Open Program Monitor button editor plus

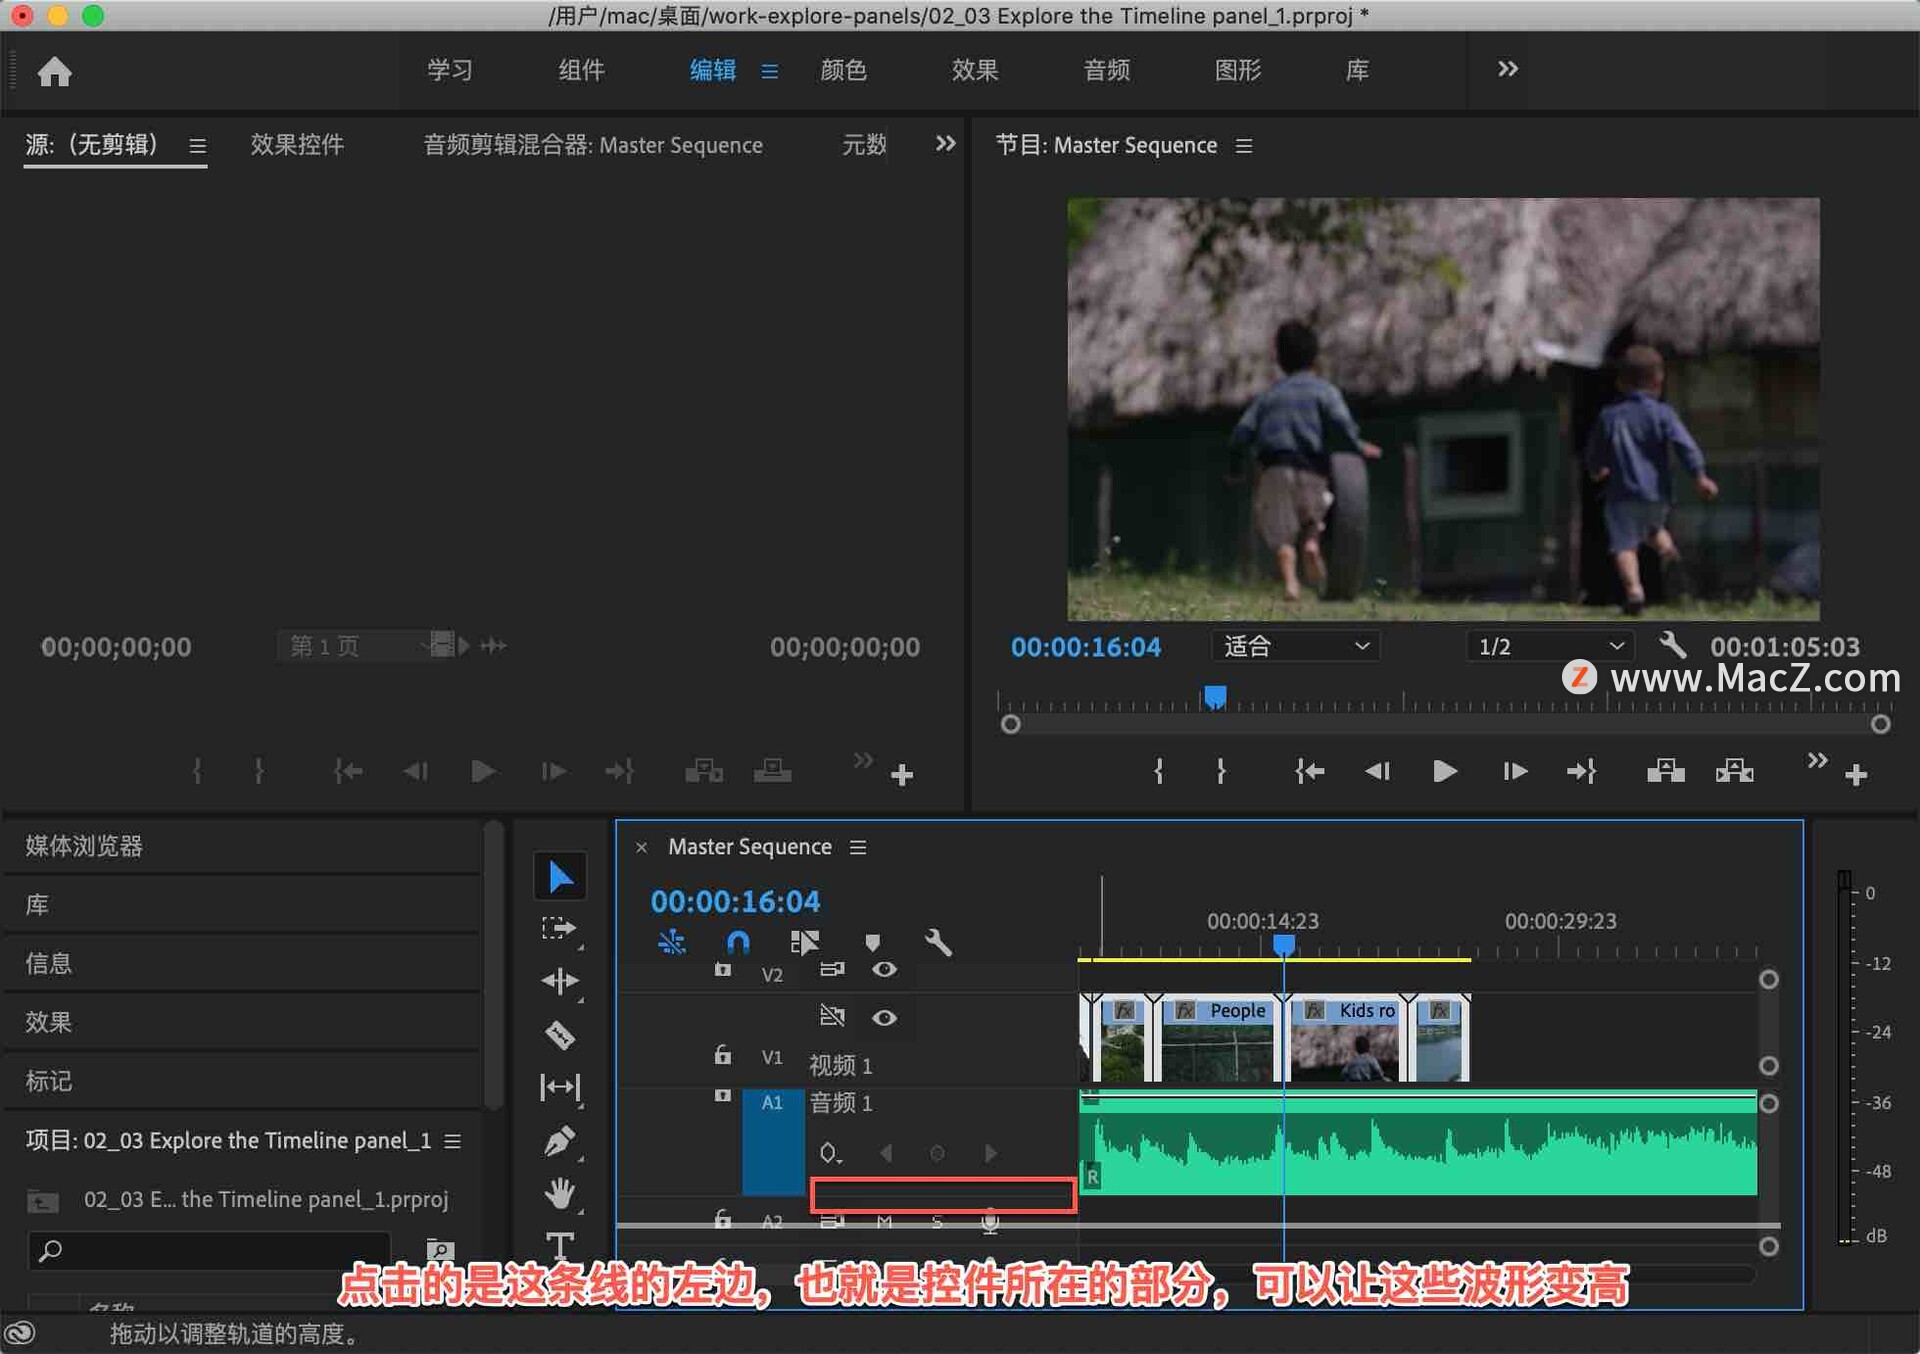[1856, 775]
